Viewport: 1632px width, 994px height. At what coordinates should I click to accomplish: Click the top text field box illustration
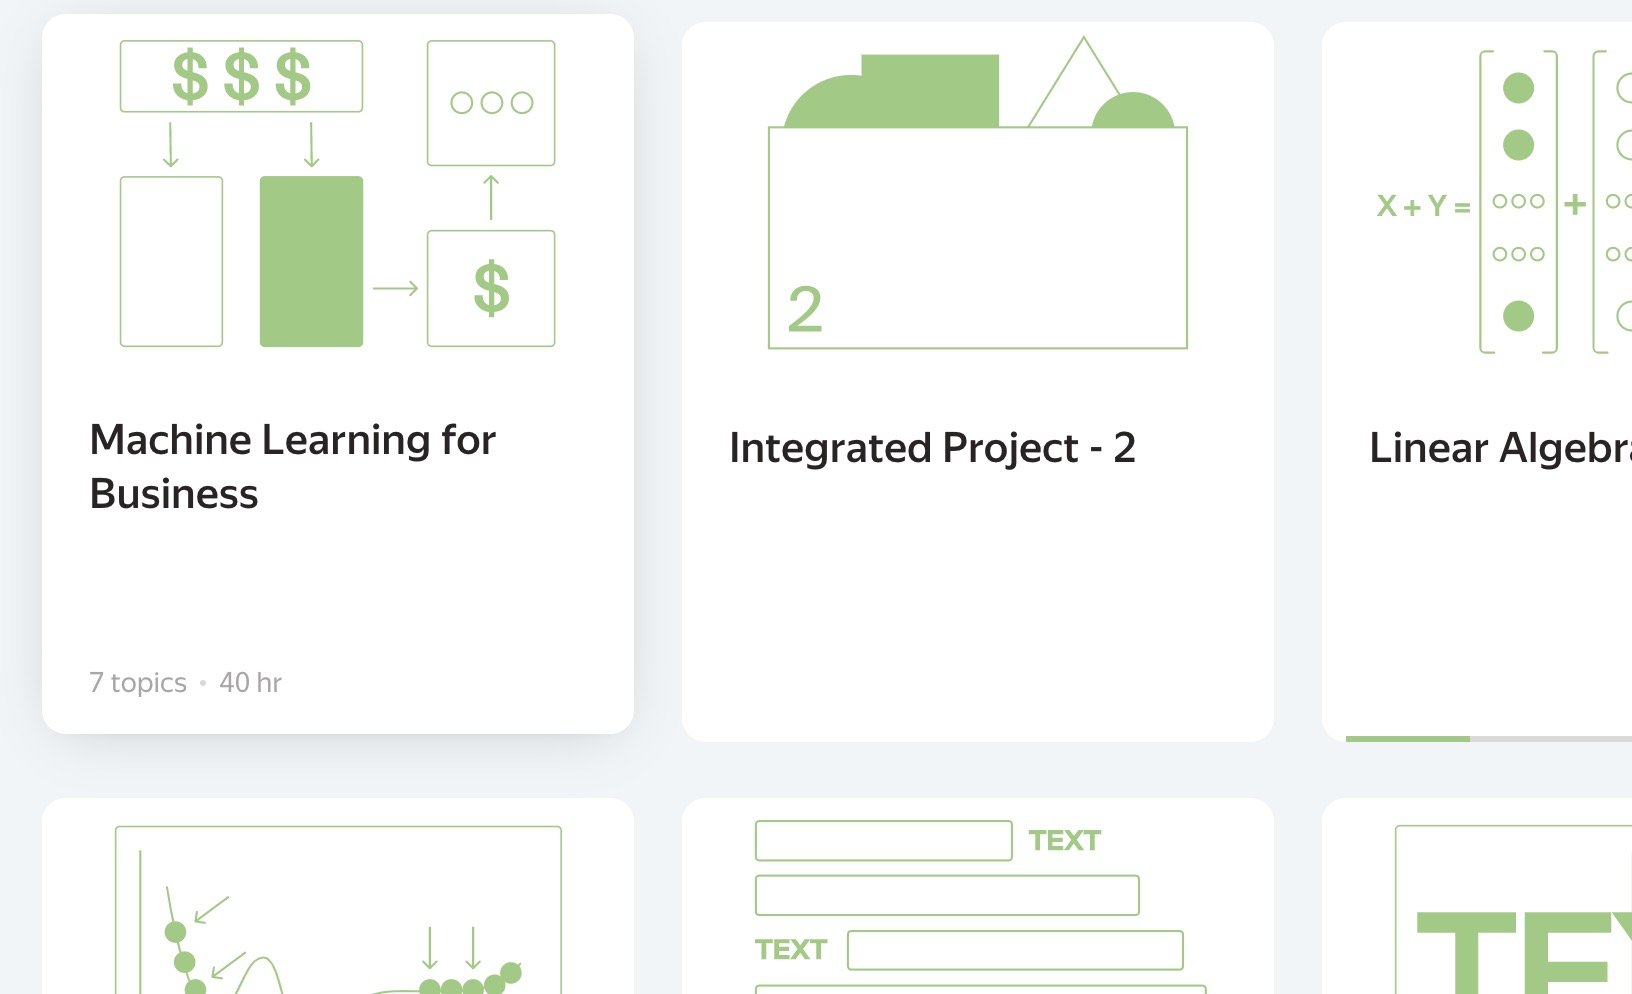point(883,841)
